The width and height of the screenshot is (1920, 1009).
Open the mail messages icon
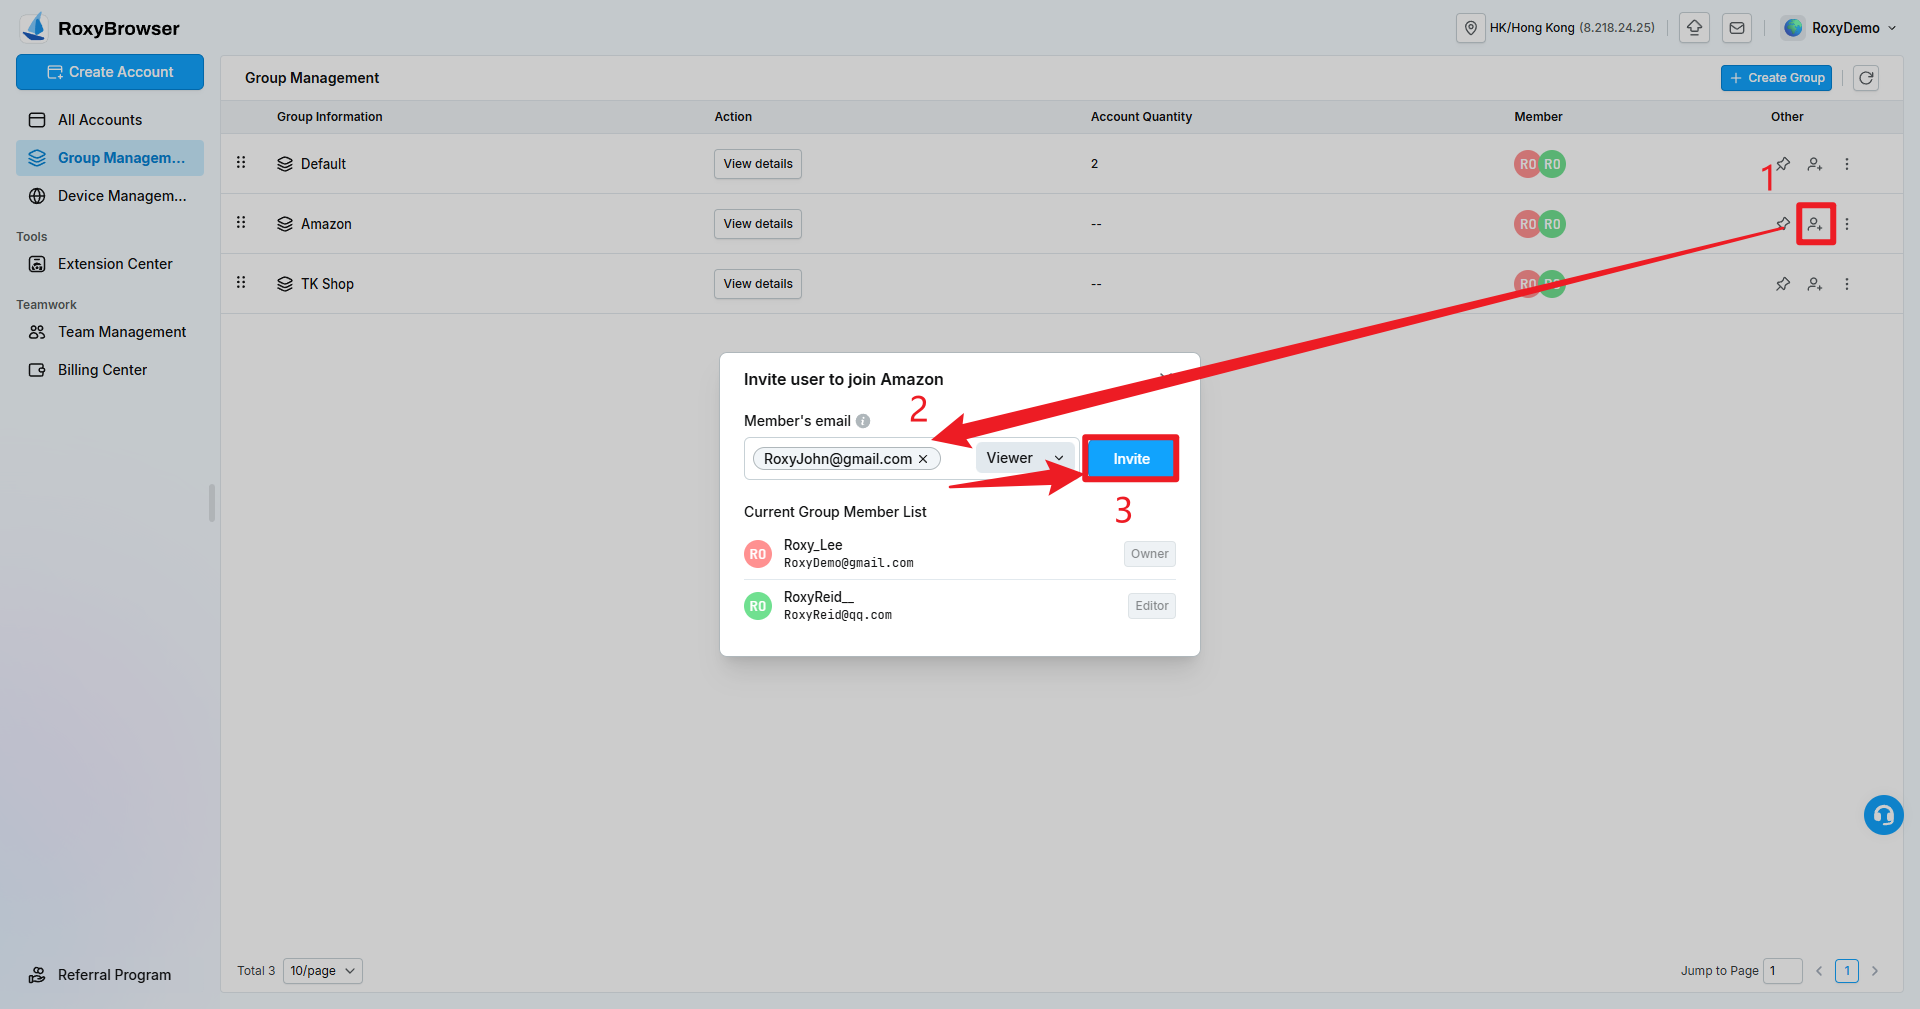click(1737, 28)
